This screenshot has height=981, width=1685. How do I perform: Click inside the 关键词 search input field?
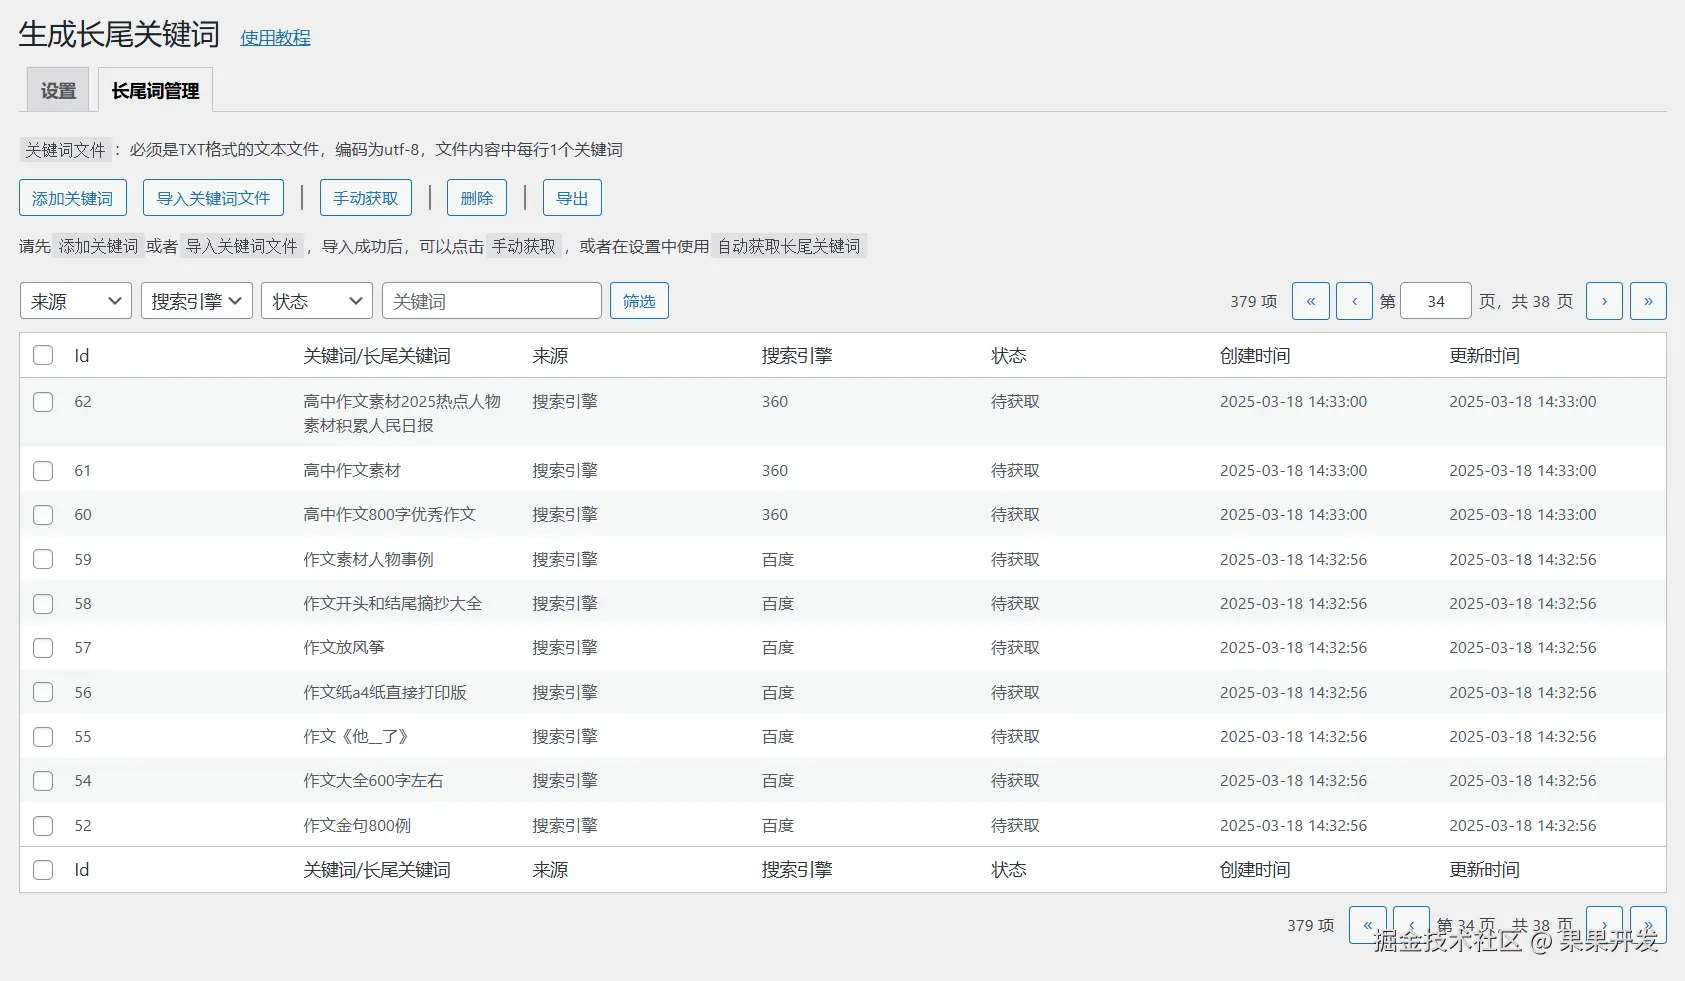(491, 300)
